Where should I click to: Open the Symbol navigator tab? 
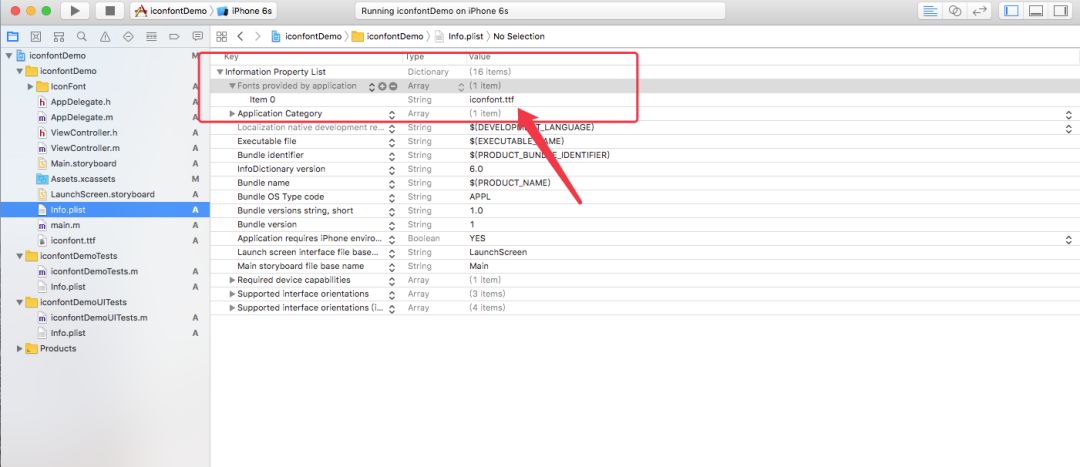click(x=59, y=37)
